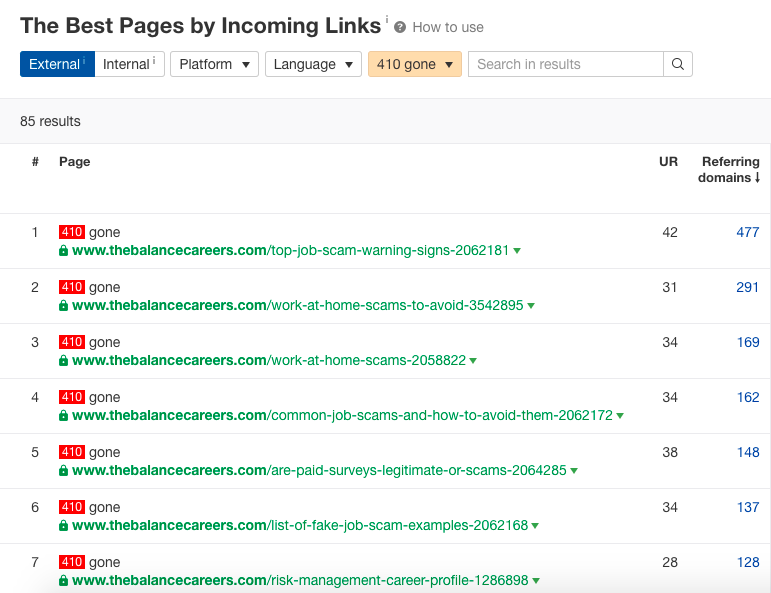Open the How to use help link
771x593 pixels.
tap(448, 28)
